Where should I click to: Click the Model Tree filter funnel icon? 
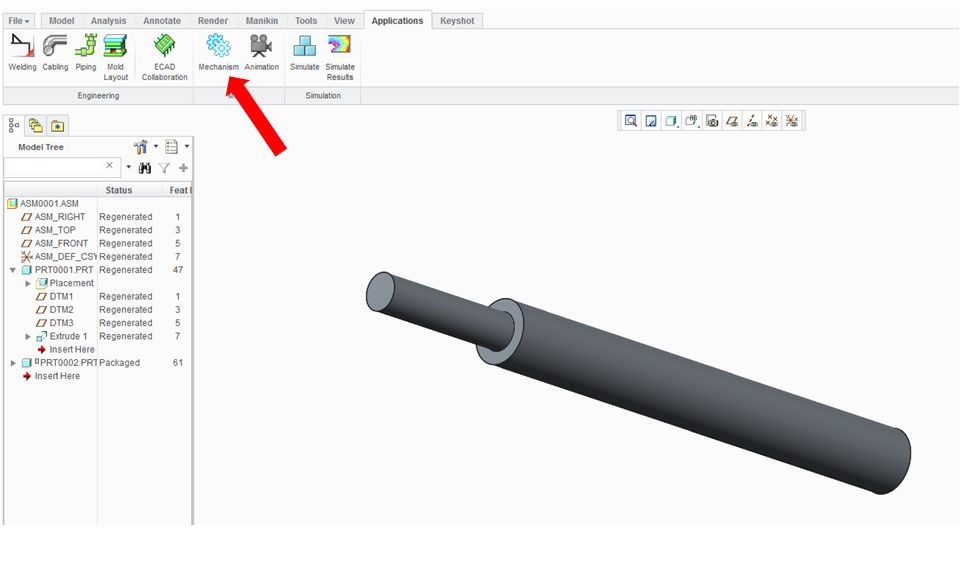click(x=164, y=168)
